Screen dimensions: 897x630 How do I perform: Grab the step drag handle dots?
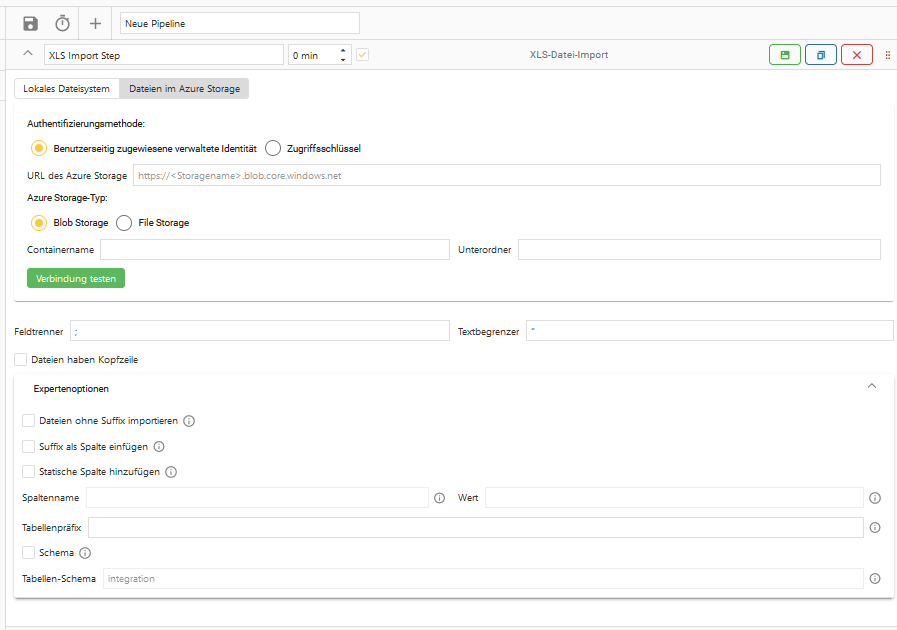pos(888,55)
